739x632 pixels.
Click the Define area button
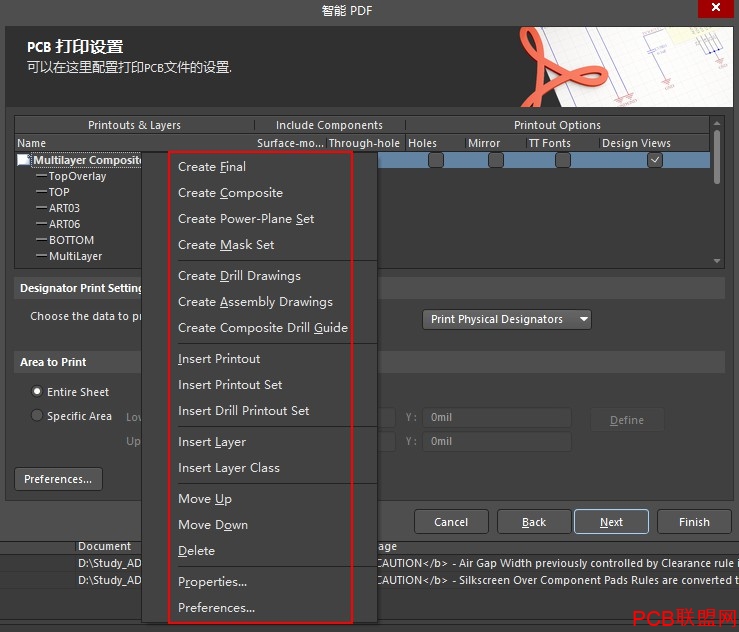(x=627, y=419)
